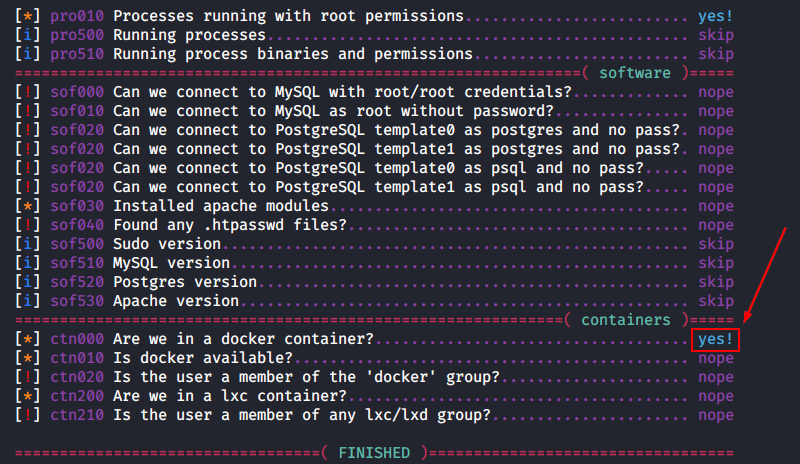Click the highlighted 'yes!' result for ctn000
Screen dimensions: 800x464
click(x=715, y=339)
